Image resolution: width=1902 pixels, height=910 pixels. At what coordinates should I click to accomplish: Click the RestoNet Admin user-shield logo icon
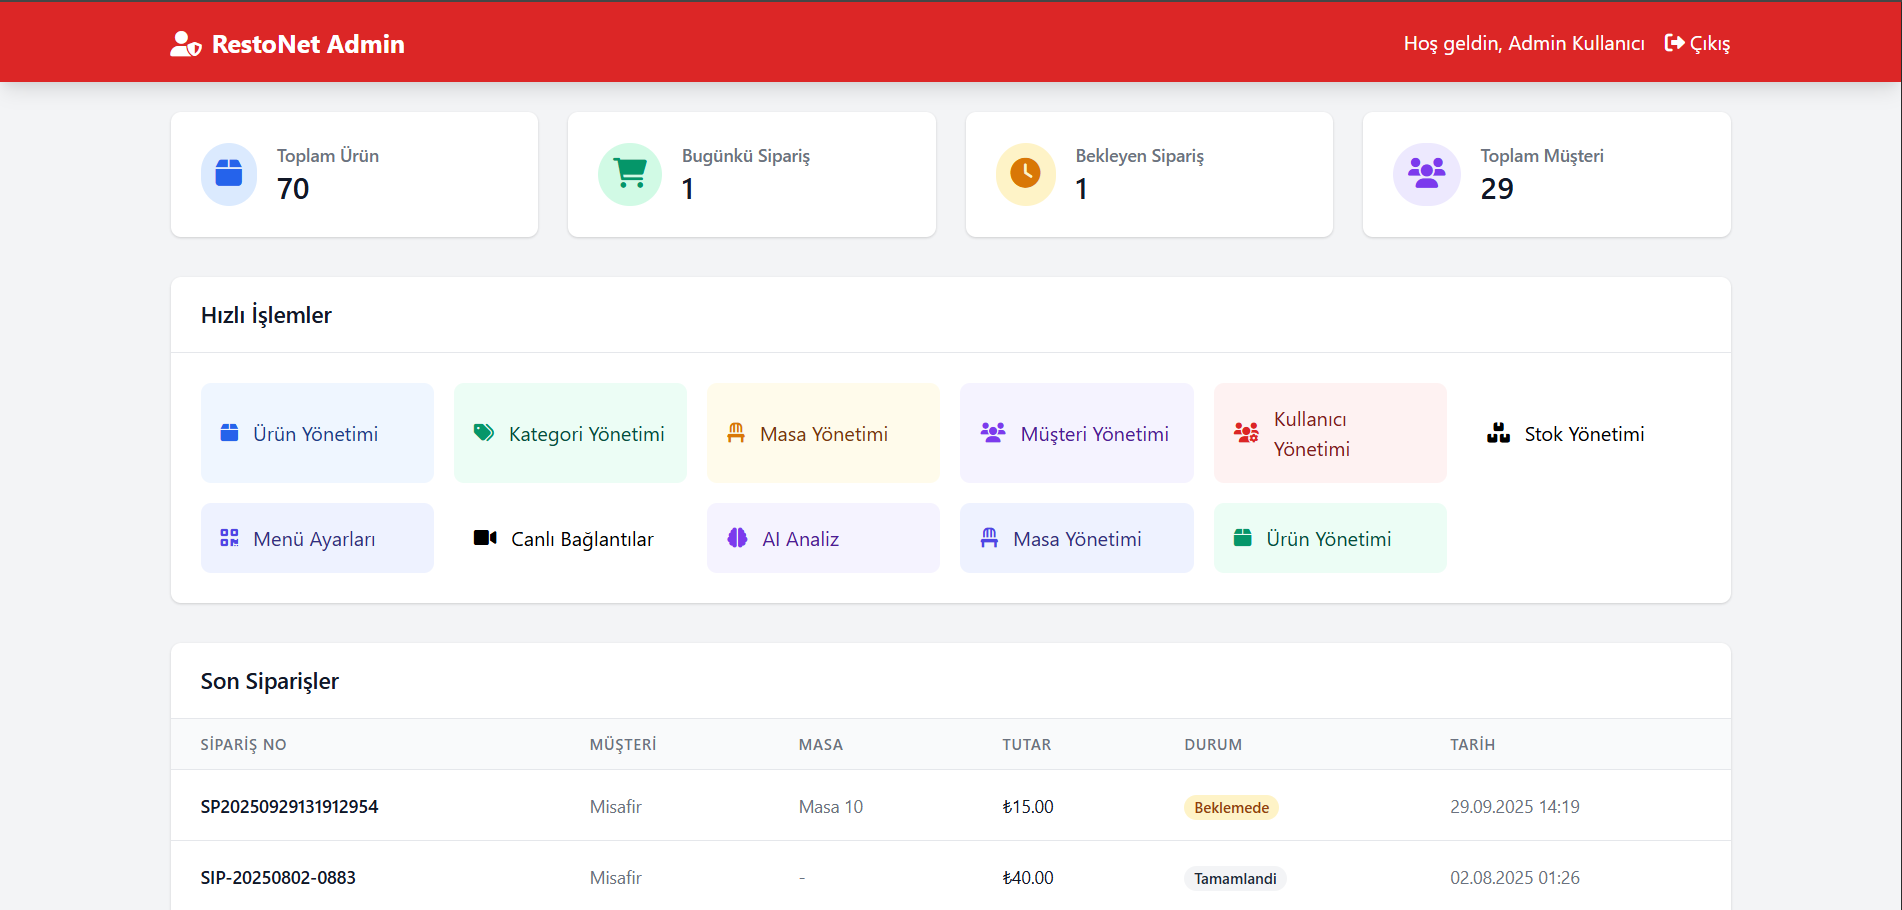click(186, 44)
